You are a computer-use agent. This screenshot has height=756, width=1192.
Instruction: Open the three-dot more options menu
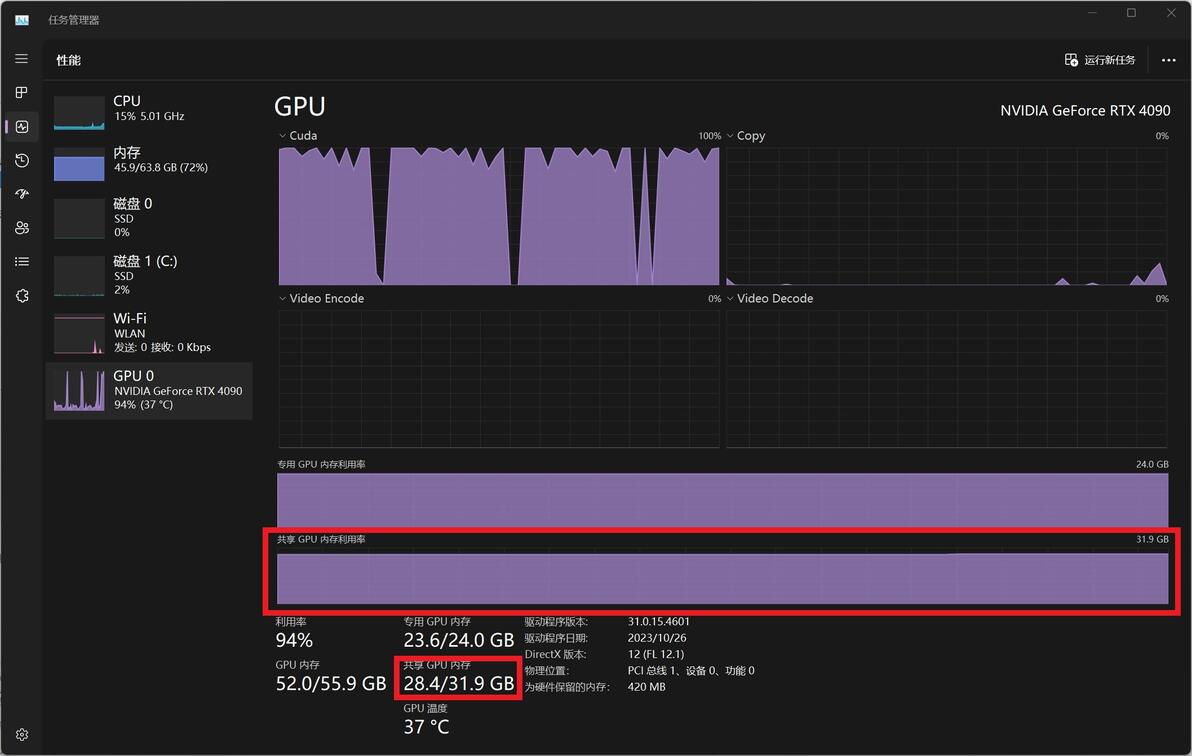(1168, 60)
